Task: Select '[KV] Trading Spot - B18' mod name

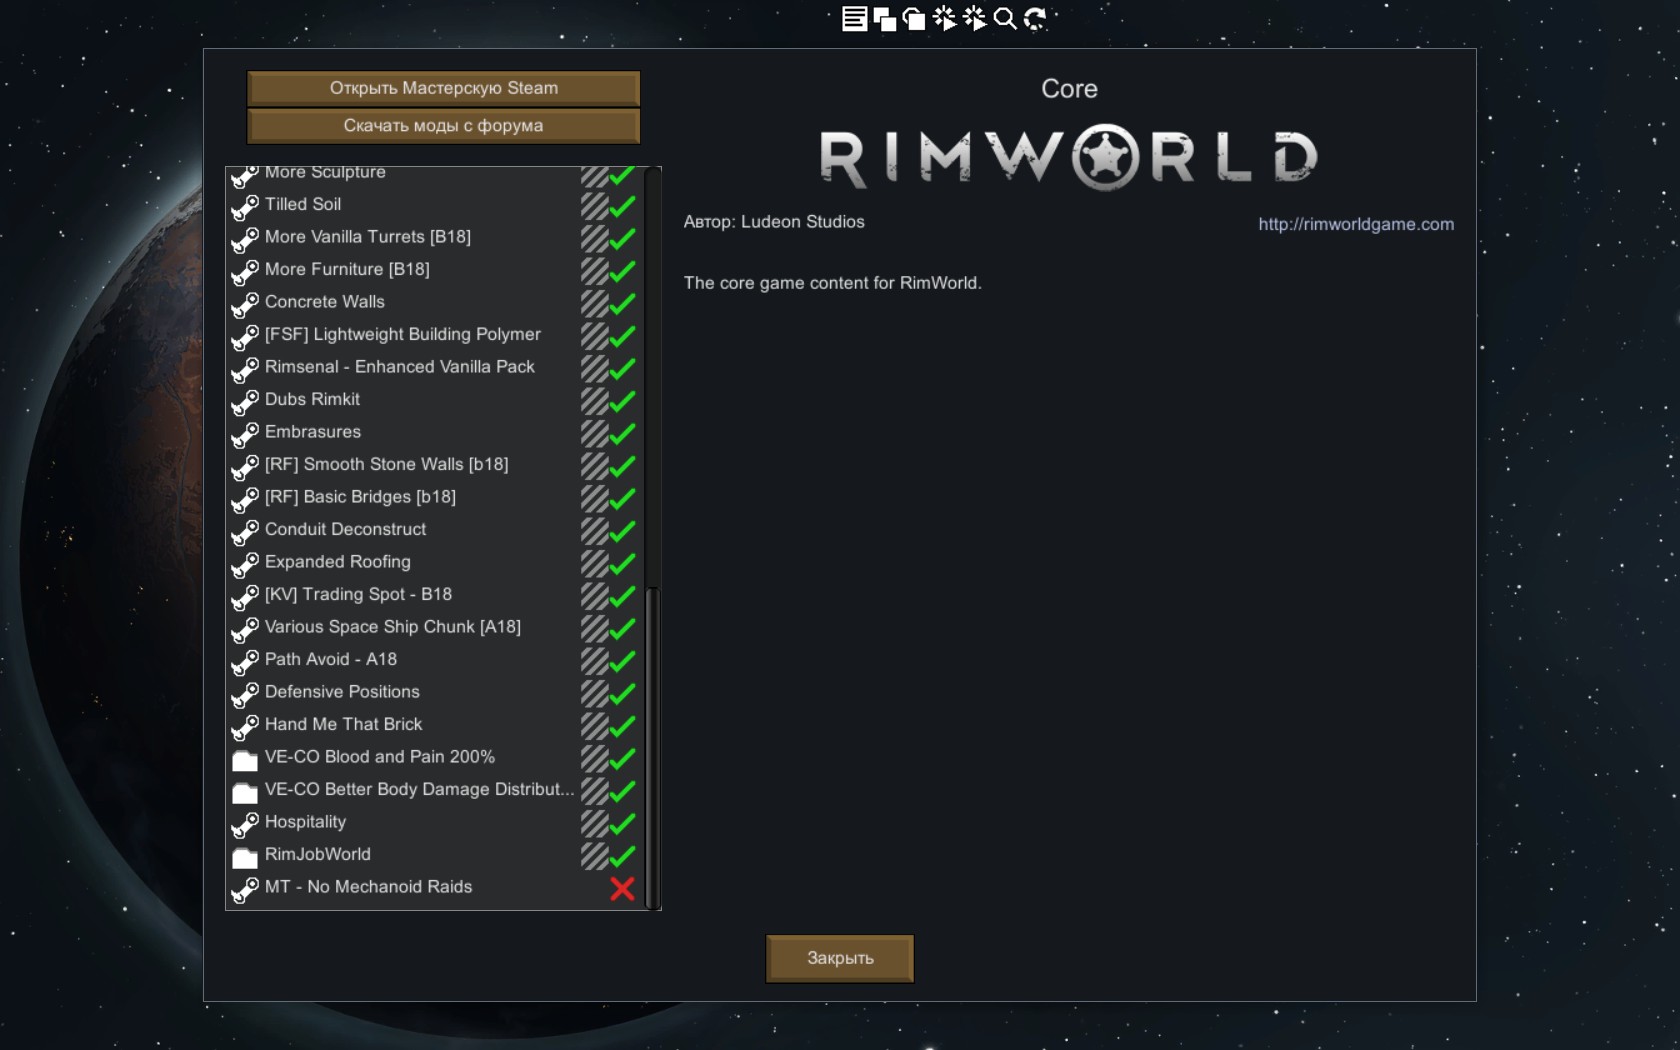Action: tap(358, 594)
